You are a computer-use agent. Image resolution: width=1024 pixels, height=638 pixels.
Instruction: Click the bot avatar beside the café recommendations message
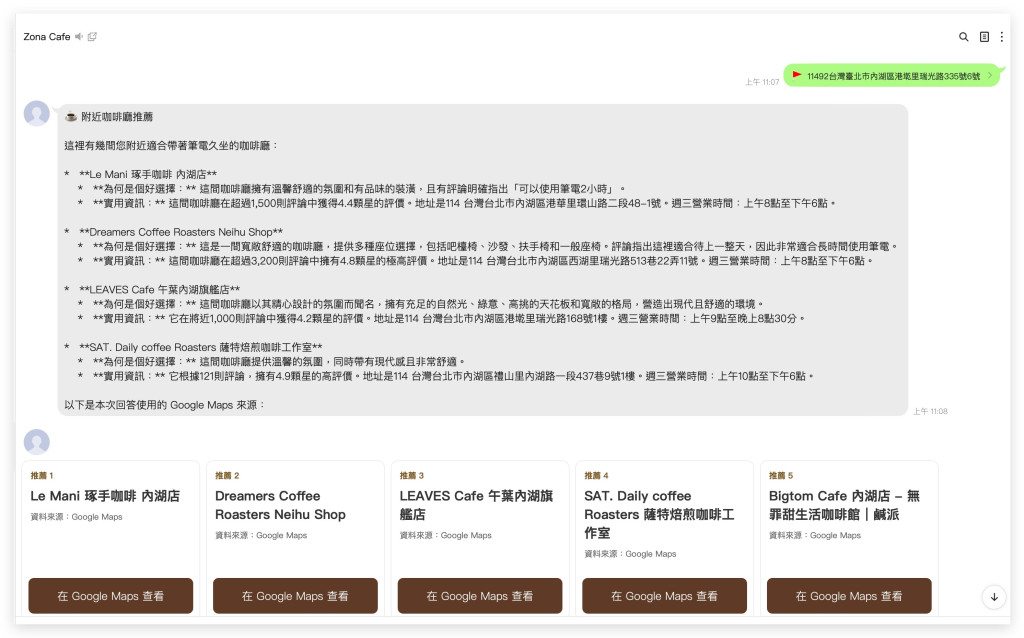(x=37, y=114)
